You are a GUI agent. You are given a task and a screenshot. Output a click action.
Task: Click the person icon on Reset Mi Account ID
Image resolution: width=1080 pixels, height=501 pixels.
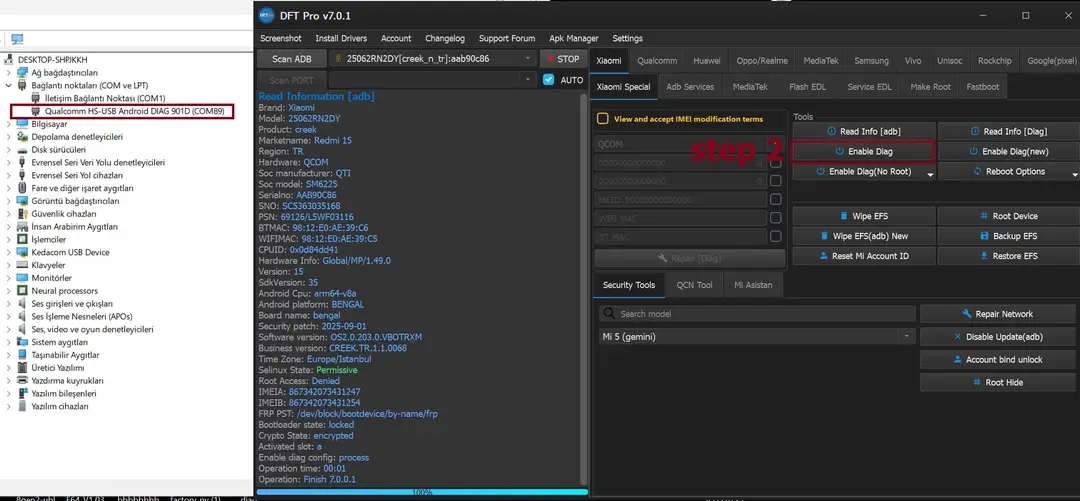click(x=823, y=256)
